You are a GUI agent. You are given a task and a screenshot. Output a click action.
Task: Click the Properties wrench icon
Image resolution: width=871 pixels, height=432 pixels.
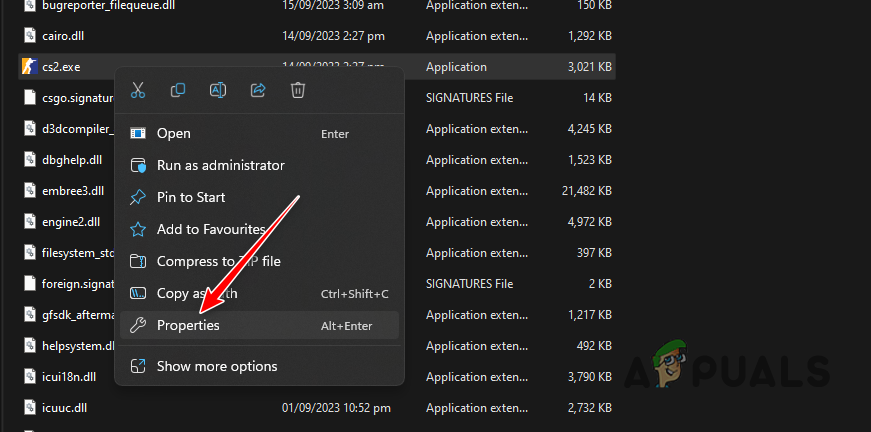(x=137, y=325)
